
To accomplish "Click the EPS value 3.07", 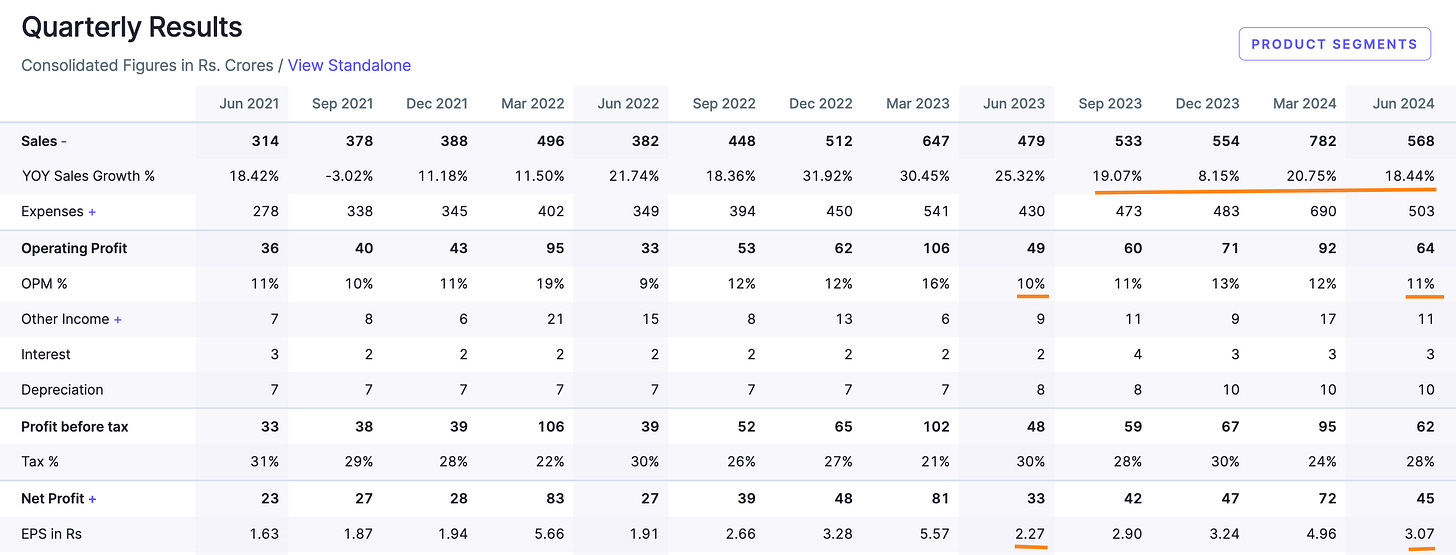I will pyautogui.click(x=1420, y=534).
